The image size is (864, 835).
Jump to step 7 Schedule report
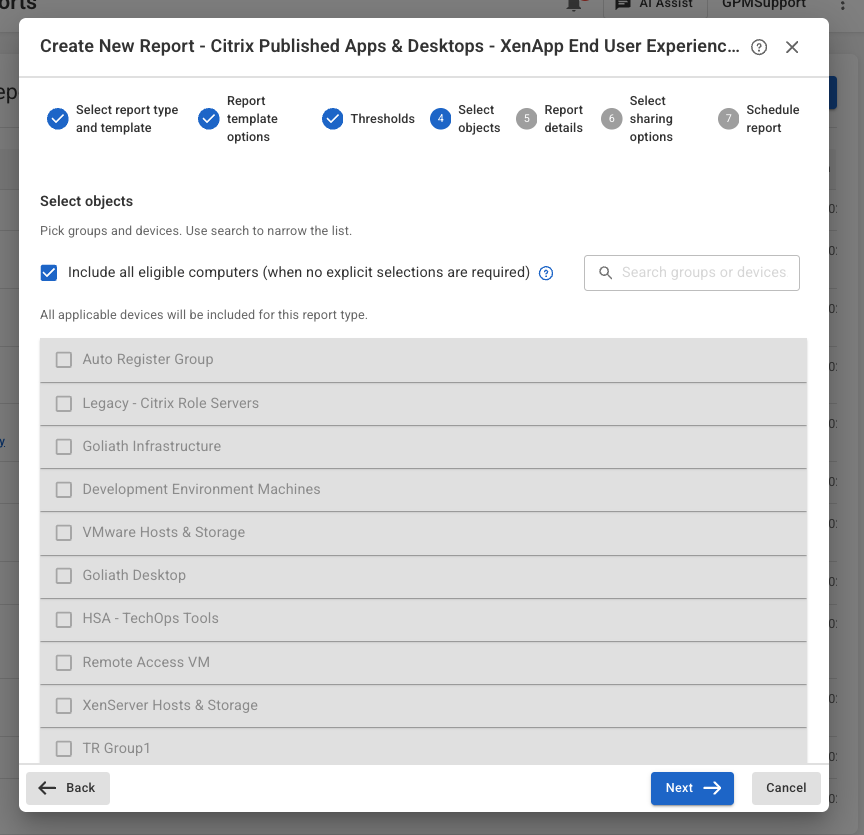tap(759, 118)
